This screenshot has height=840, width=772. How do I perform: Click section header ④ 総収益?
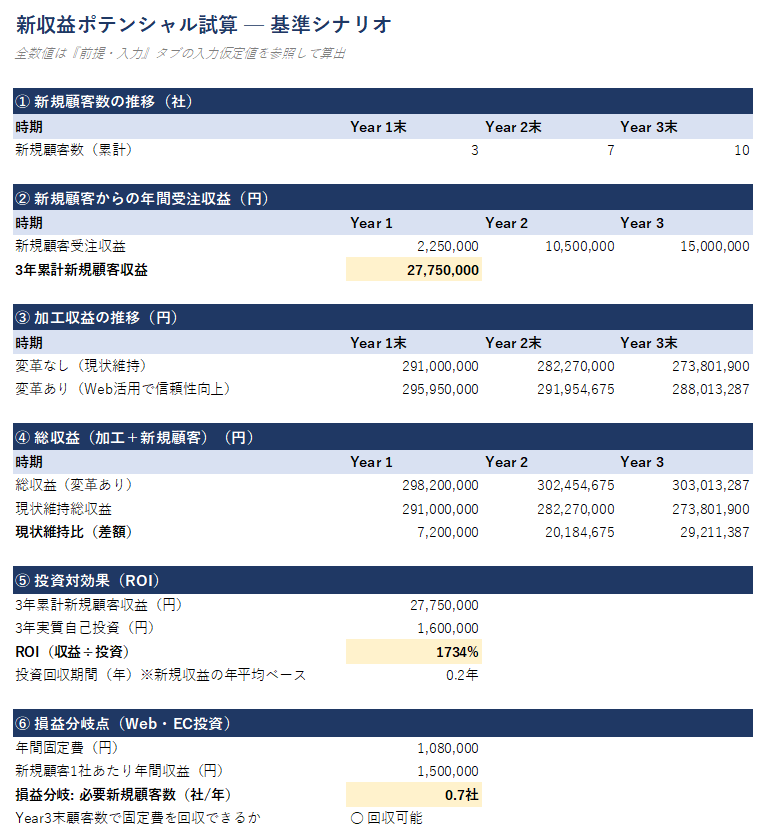click(383, 437)
